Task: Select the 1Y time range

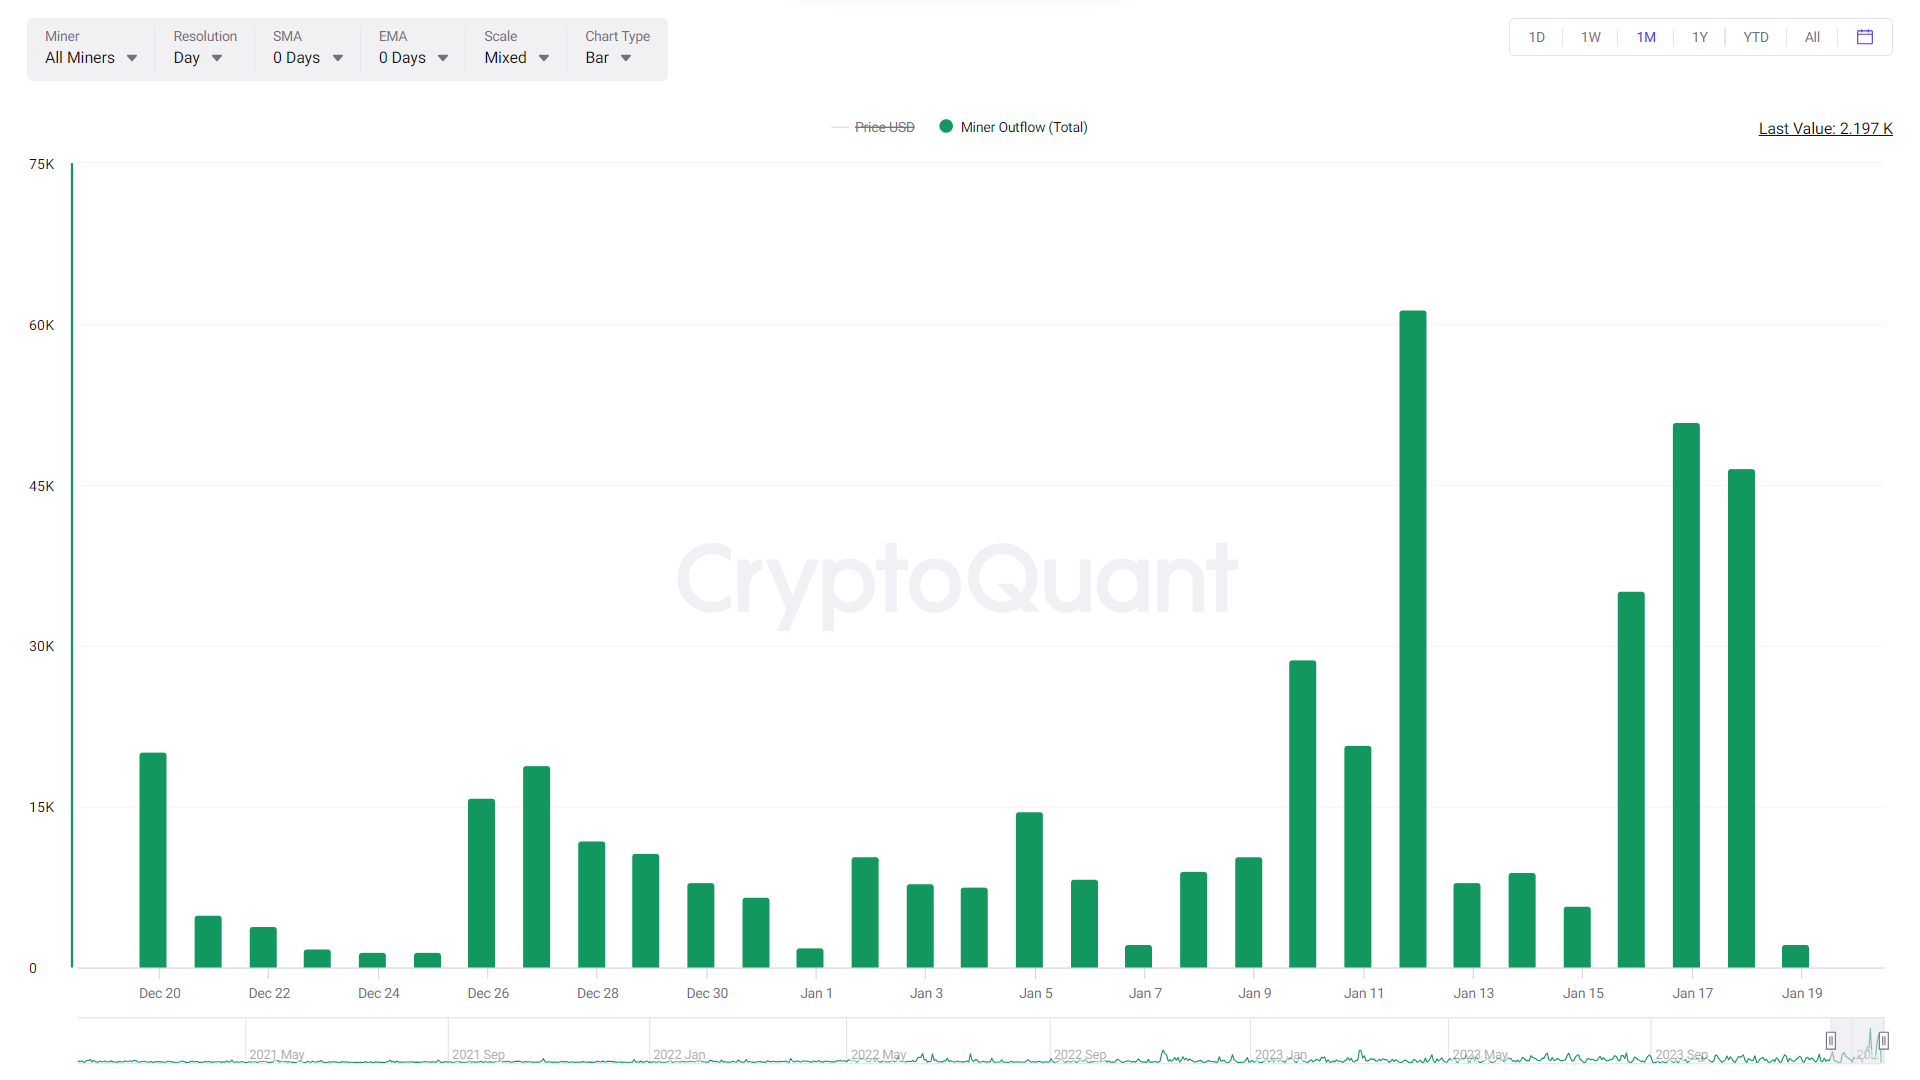Action: coord(1700,37)
